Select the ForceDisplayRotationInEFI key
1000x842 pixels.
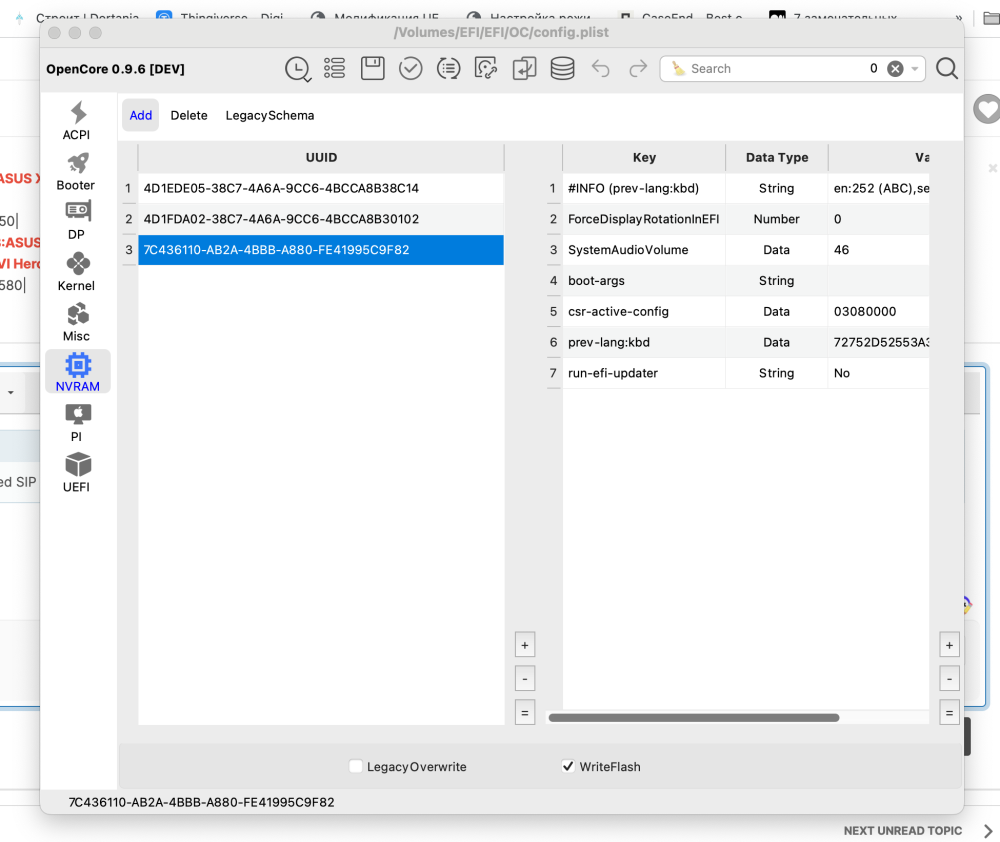pyautogui.click(x=644, y=219)
